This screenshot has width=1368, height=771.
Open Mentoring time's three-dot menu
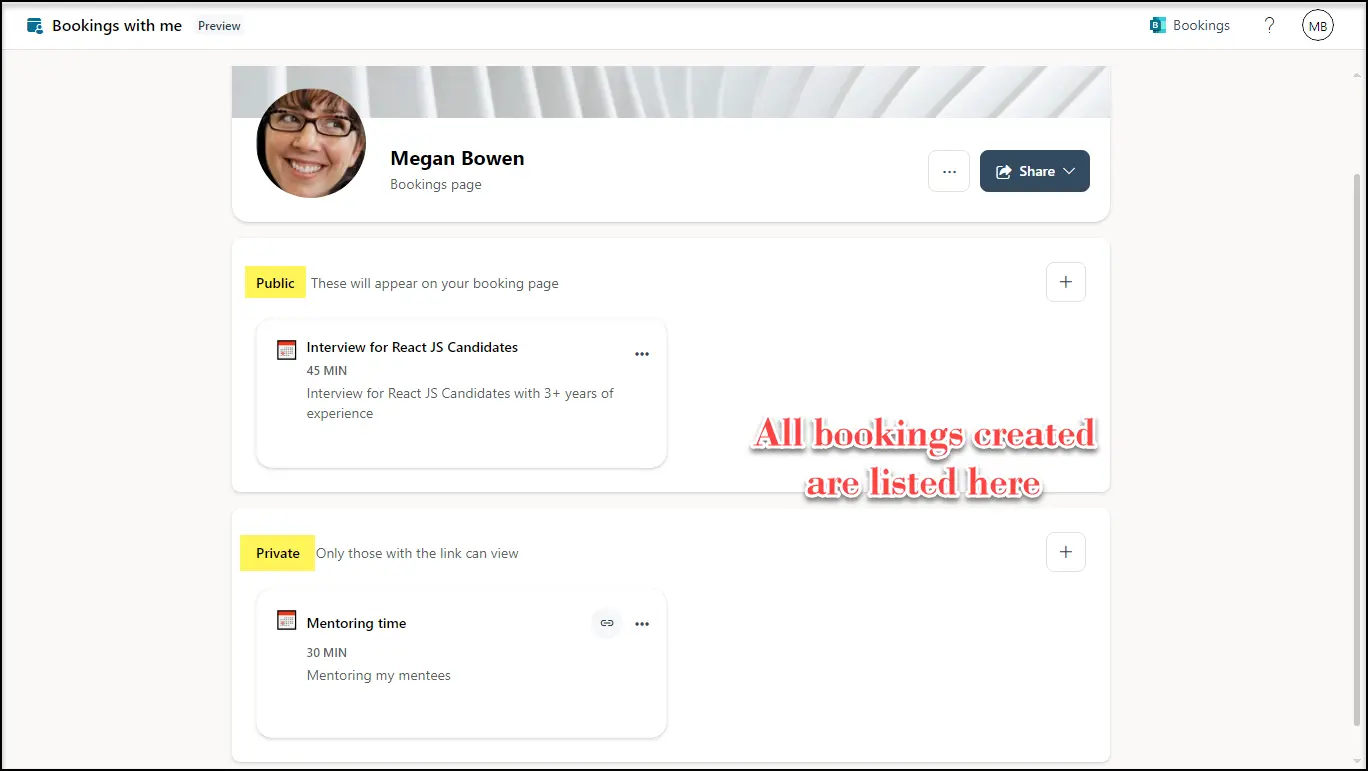tap(642, 624)
